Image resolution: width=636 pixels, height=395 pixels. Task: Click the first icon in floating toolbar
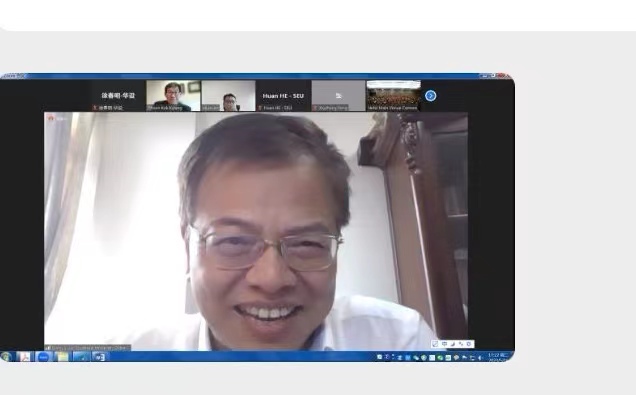click(x=435, y=344)
